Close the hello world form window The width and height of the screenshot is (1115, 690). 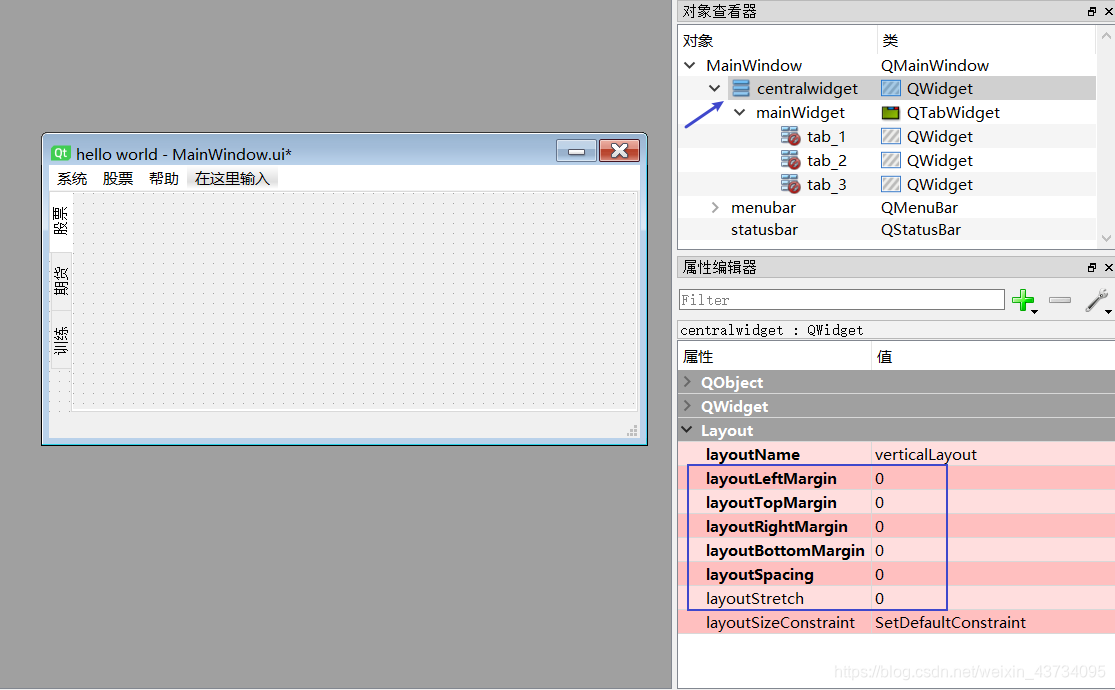click(x=619, y=151)
